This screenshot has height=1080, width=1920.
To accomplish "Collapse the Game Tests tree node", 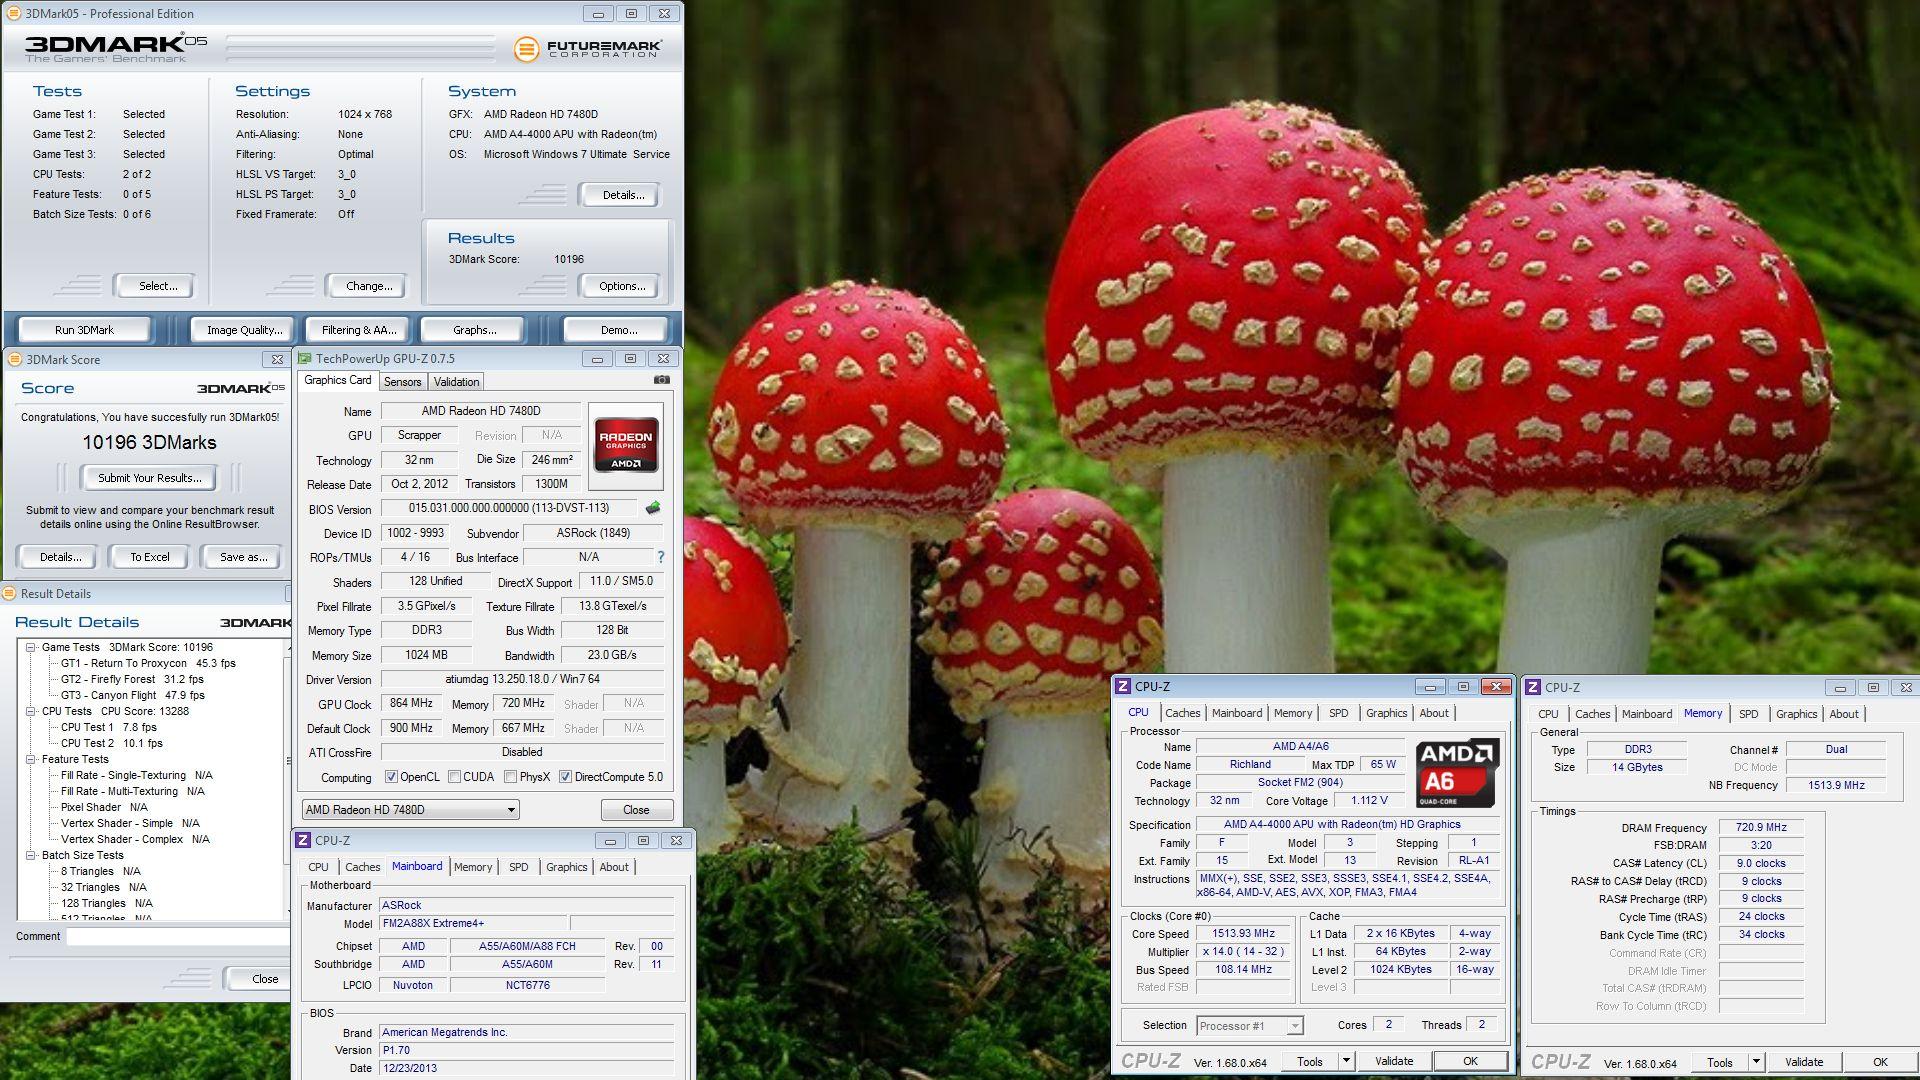I will [31, 647].
